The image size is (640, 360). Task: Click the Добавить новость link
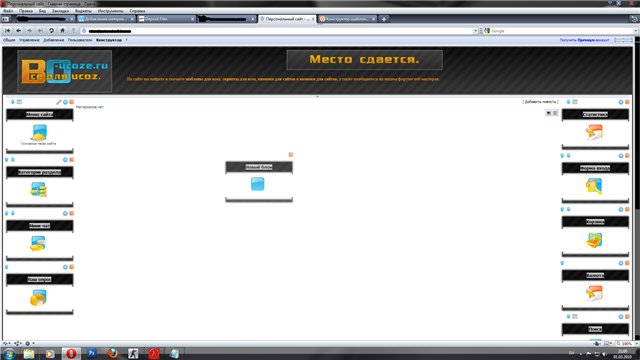pos(540,102)
